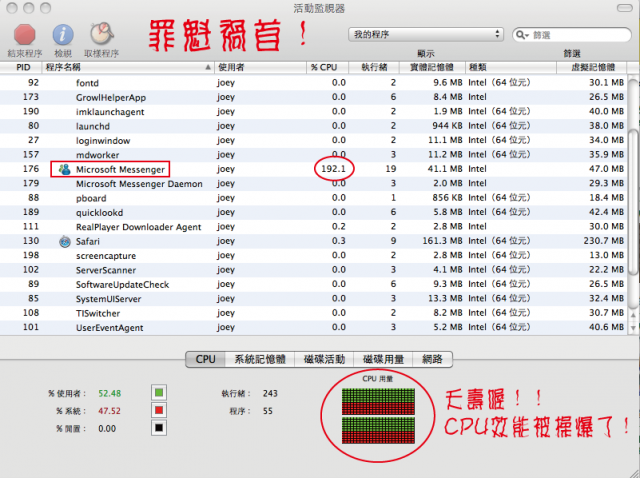Select the quicklookd process row
Screen dimensions: 640x478
313,212
